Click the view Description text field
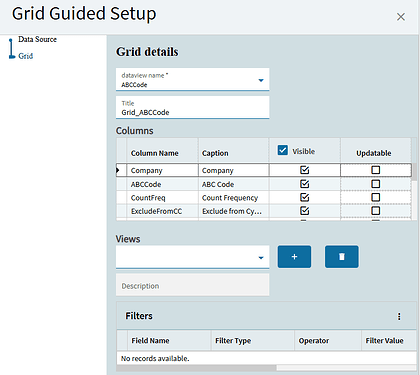Image resolution: width=420 pixels, height=375 pixels. coord(192,285)
